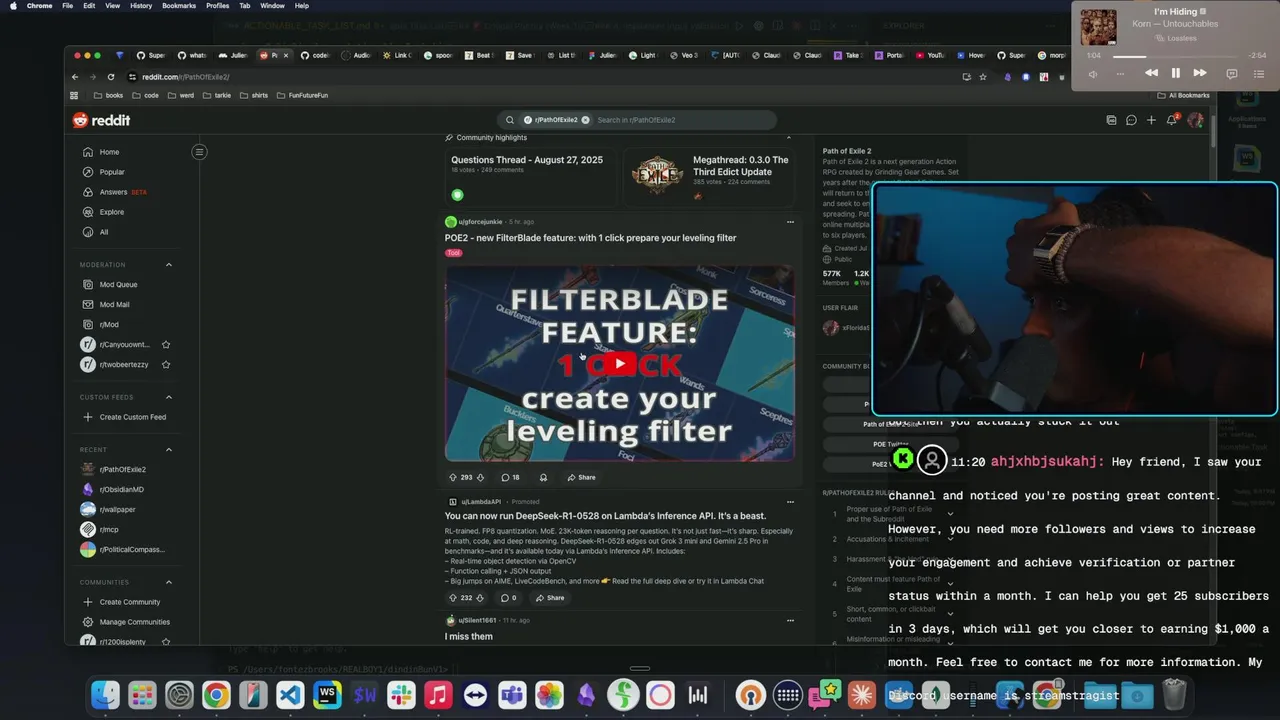1280x720 pixels.
Task: Collapse the sidebar with hamburger button
Action: 199,152
